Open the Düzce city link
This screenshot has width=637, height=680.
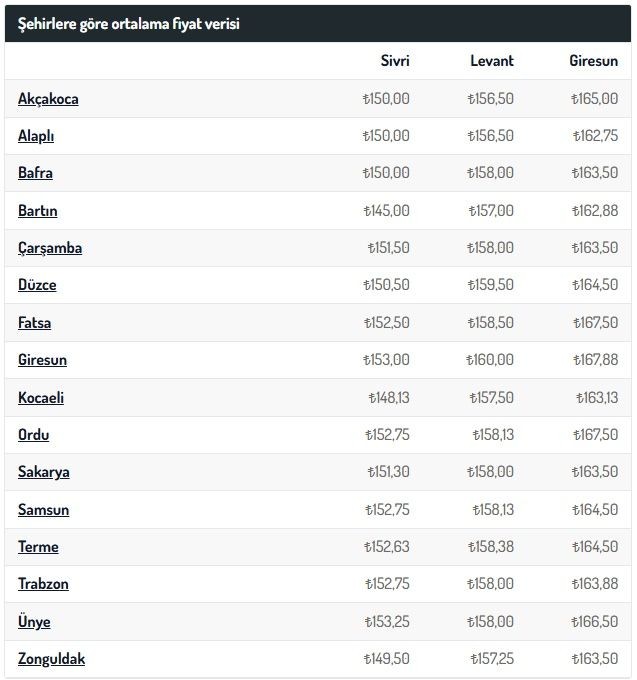coord(37,285)
